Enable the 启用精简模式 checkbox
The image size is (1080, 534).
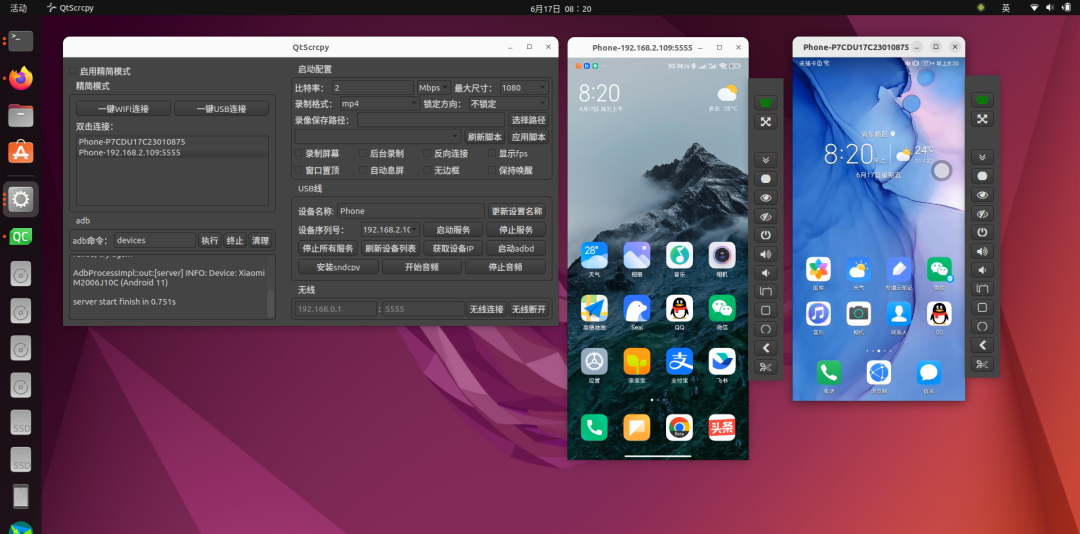pyautogui.click(x=73, y=71)
